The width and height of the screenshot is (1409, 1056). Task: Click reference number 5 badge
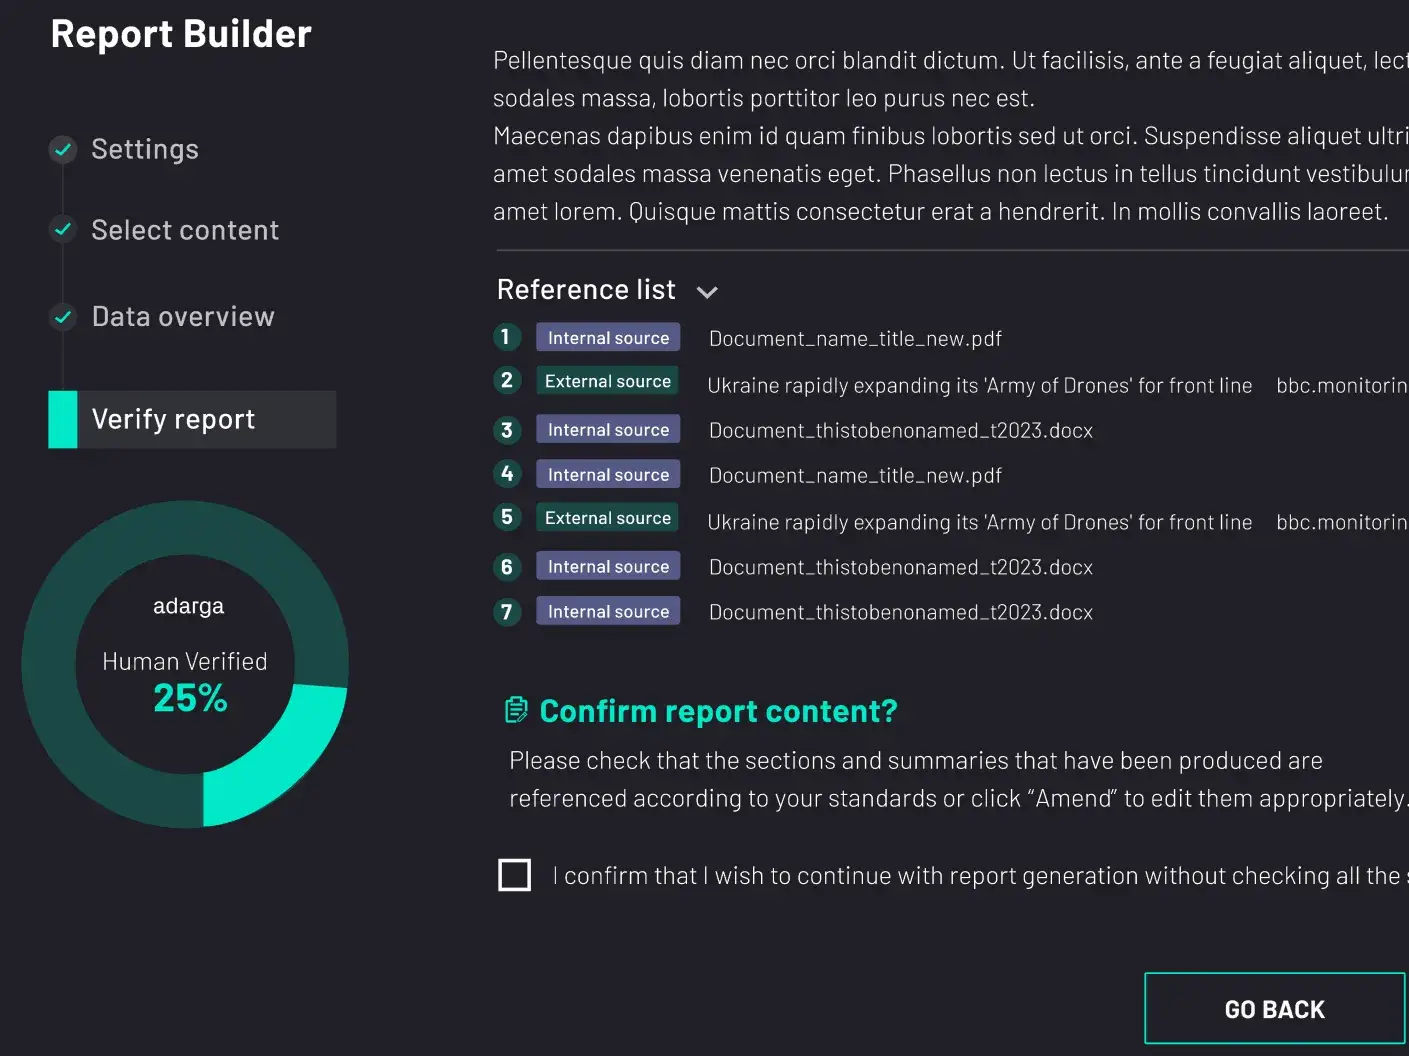point(507,517)
